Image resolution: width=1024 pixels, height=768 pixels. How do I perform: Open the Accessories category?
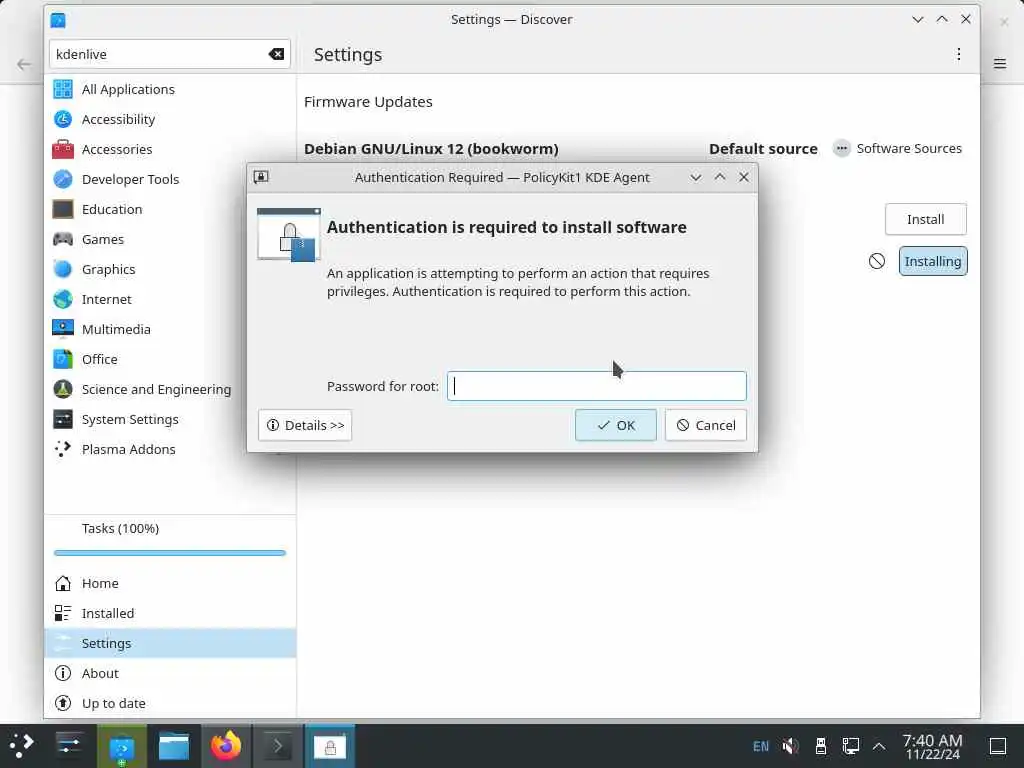(170, 149)
